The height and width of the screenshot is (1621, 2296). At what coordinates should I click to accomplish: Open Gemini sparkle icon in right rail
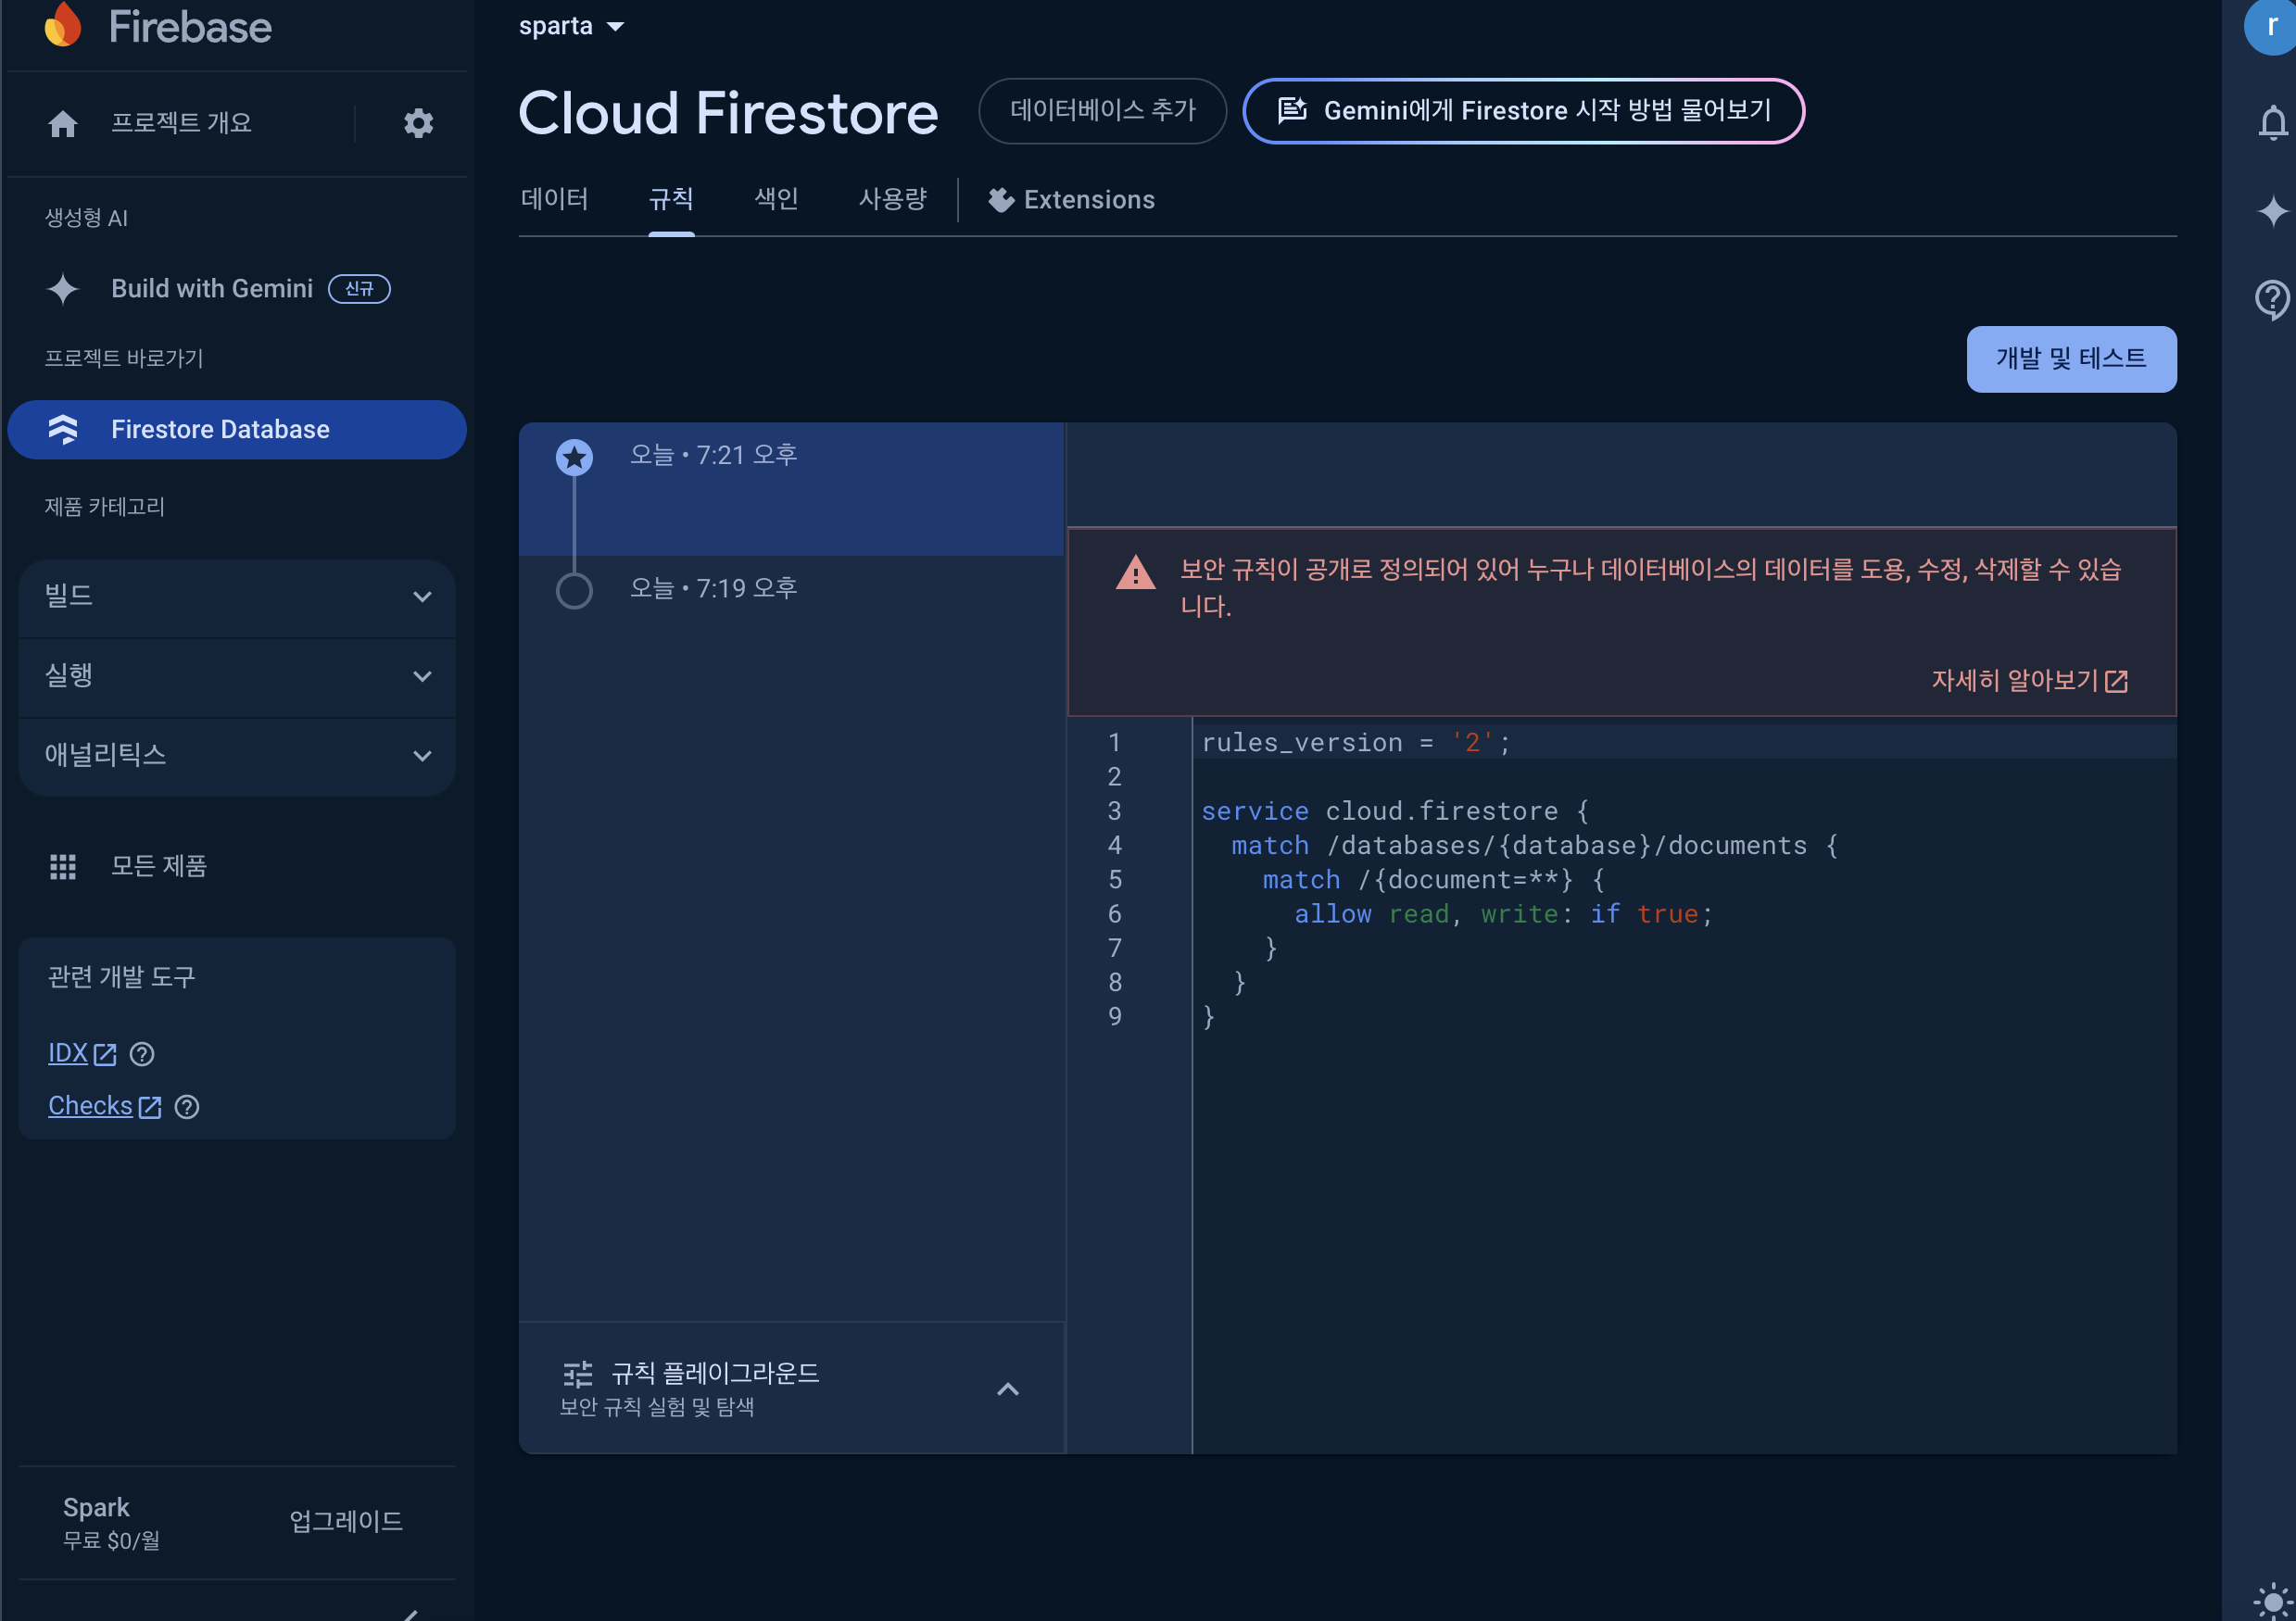[x=2272, y=211]
